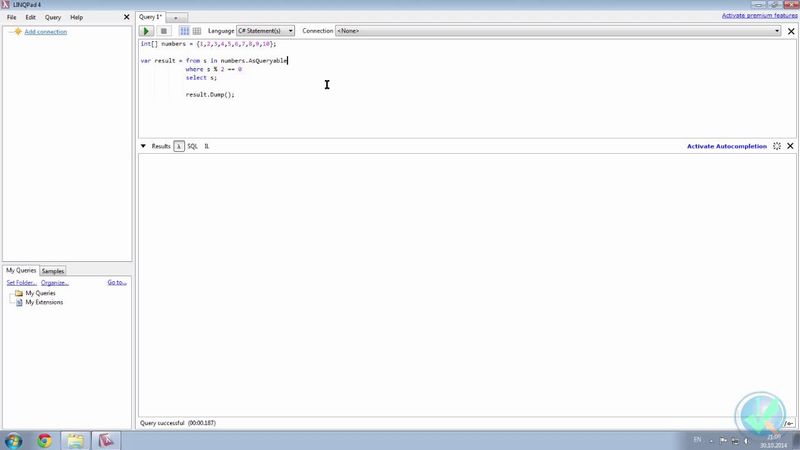Select My Extensions in tree

pyautogui.click(x=44, y=303)
